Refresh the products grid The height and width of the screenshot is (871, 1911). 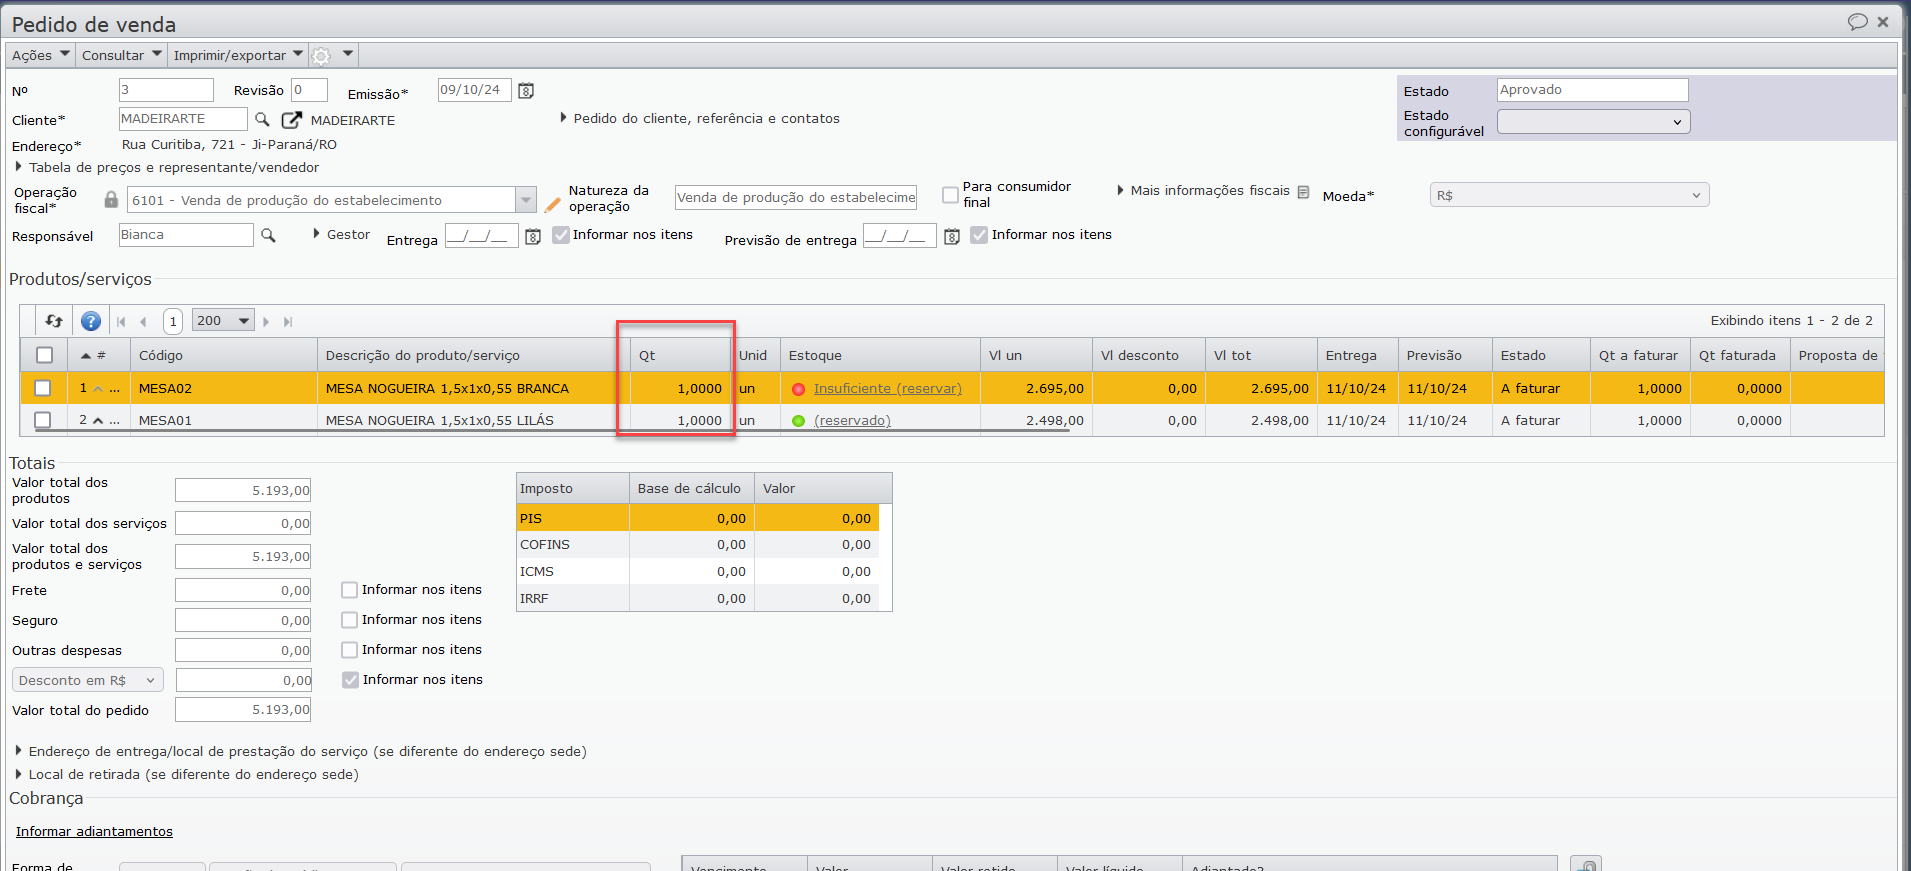click(54, 321)
